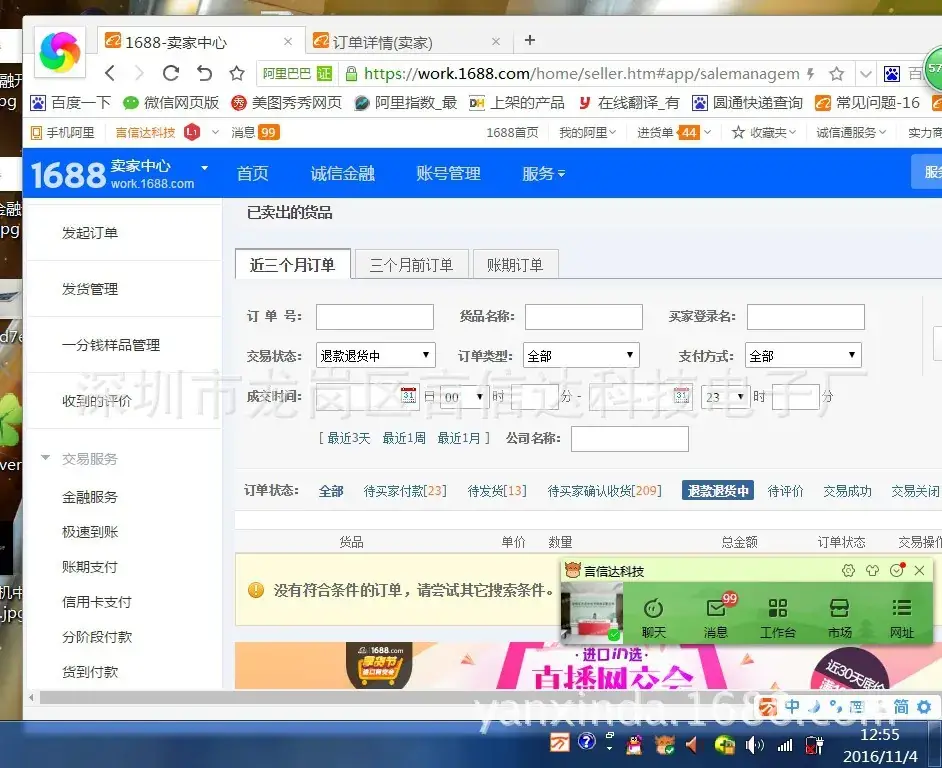This screenshot has height=768, width=942.
Task: Click the taskbar help question mark icon
Action: pos(586,742)
